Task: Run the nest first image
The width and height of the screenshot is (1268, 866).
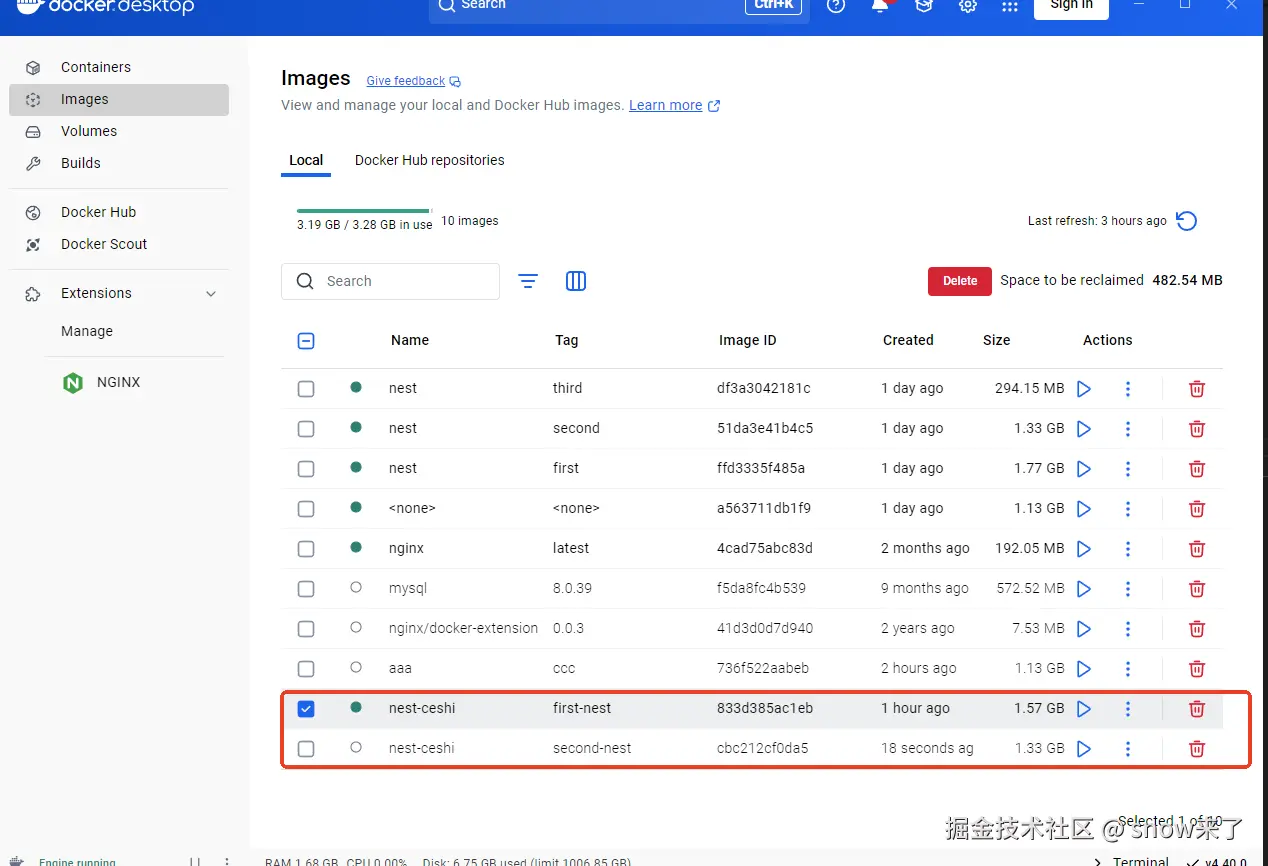Action: point(1083,469)
